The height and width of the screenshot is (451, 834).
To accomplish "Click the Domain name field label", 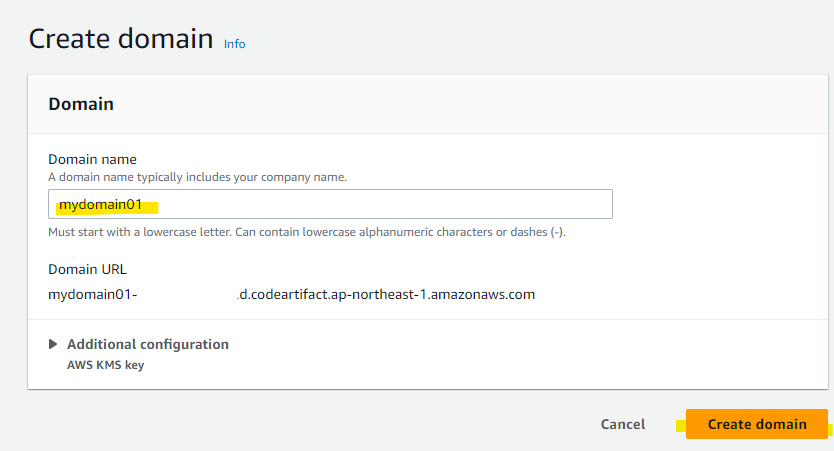I will 92,159.
